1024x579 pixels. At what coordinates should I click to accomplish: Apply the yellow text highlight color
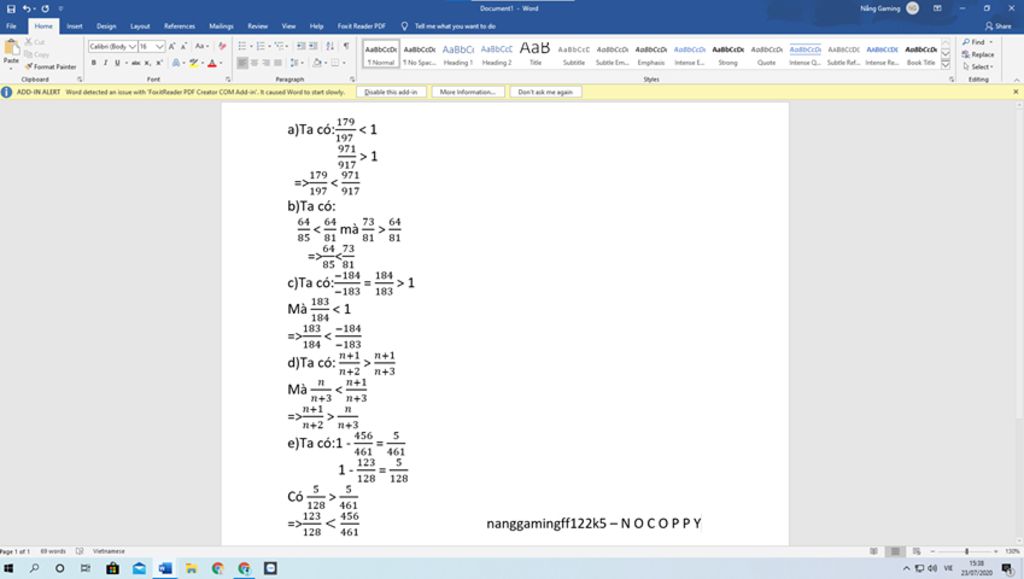click(193, 63)
